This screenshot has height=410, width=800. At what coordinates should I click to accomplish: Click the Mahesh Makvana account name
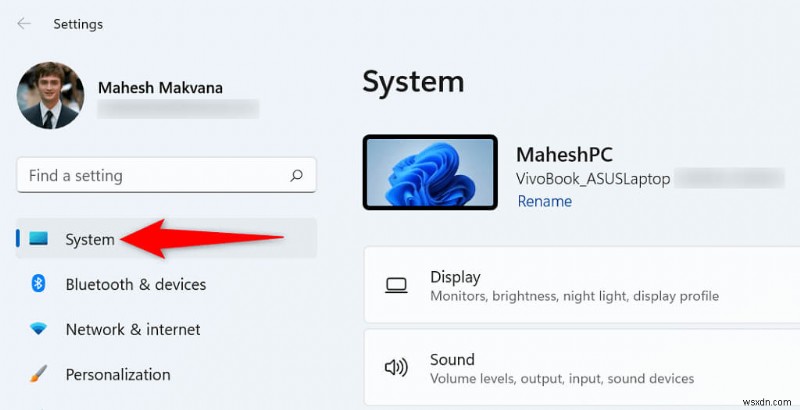point(160,88)
